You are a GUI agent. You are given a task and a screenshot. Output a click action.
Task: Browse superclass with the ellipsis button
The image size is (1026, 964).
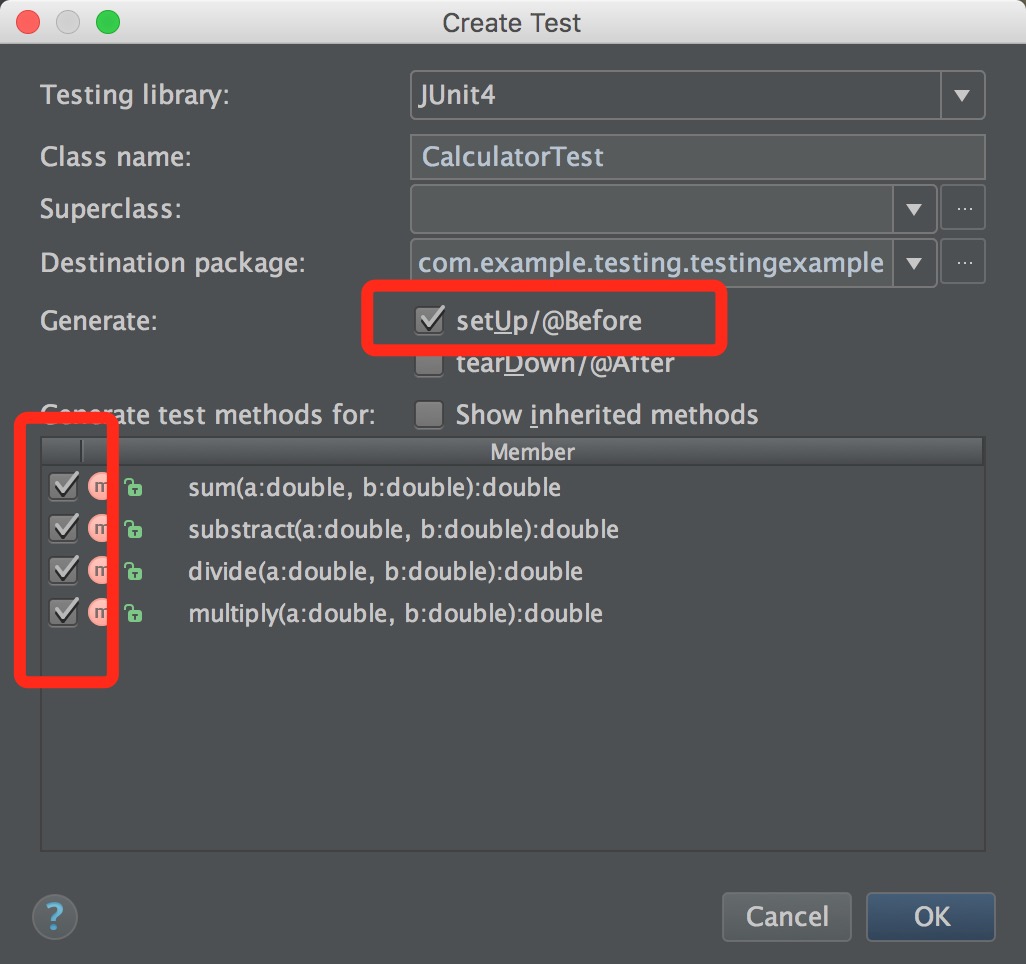pos(964,209)
